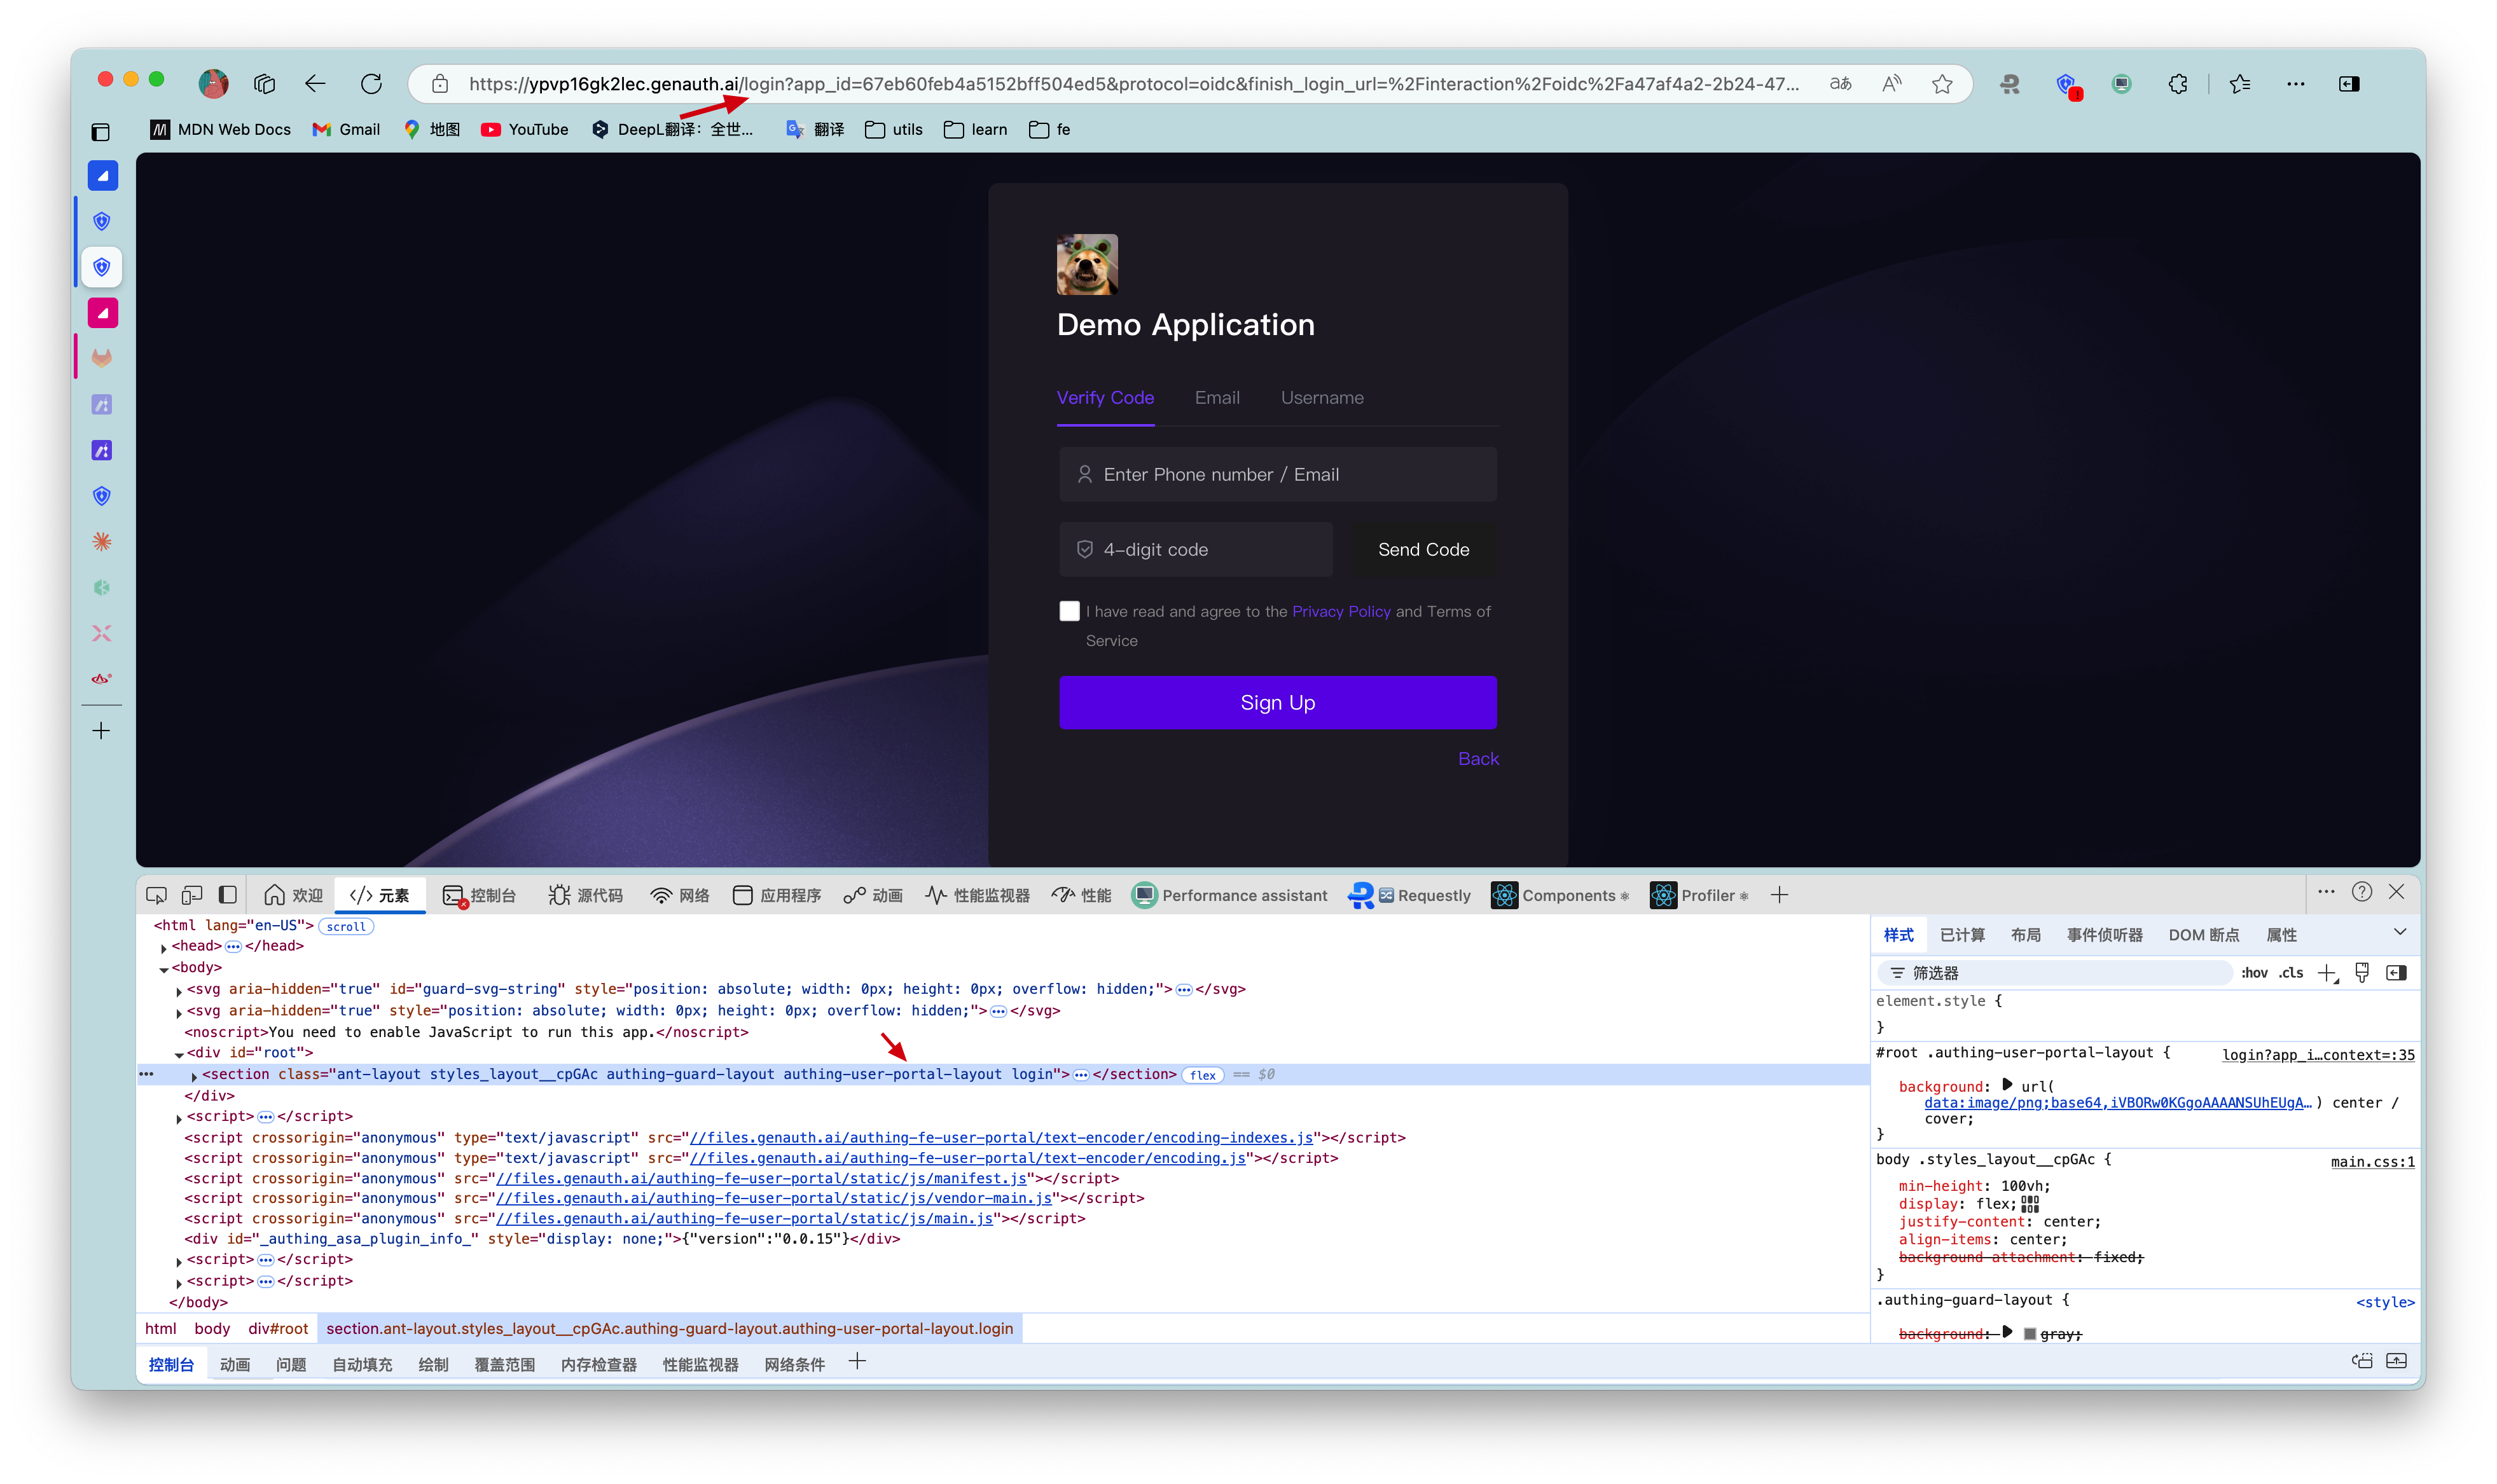The height and width of the screenshot is (1484, 2497).
Task: Click the browser refresh button
Action: coord(371,84)
